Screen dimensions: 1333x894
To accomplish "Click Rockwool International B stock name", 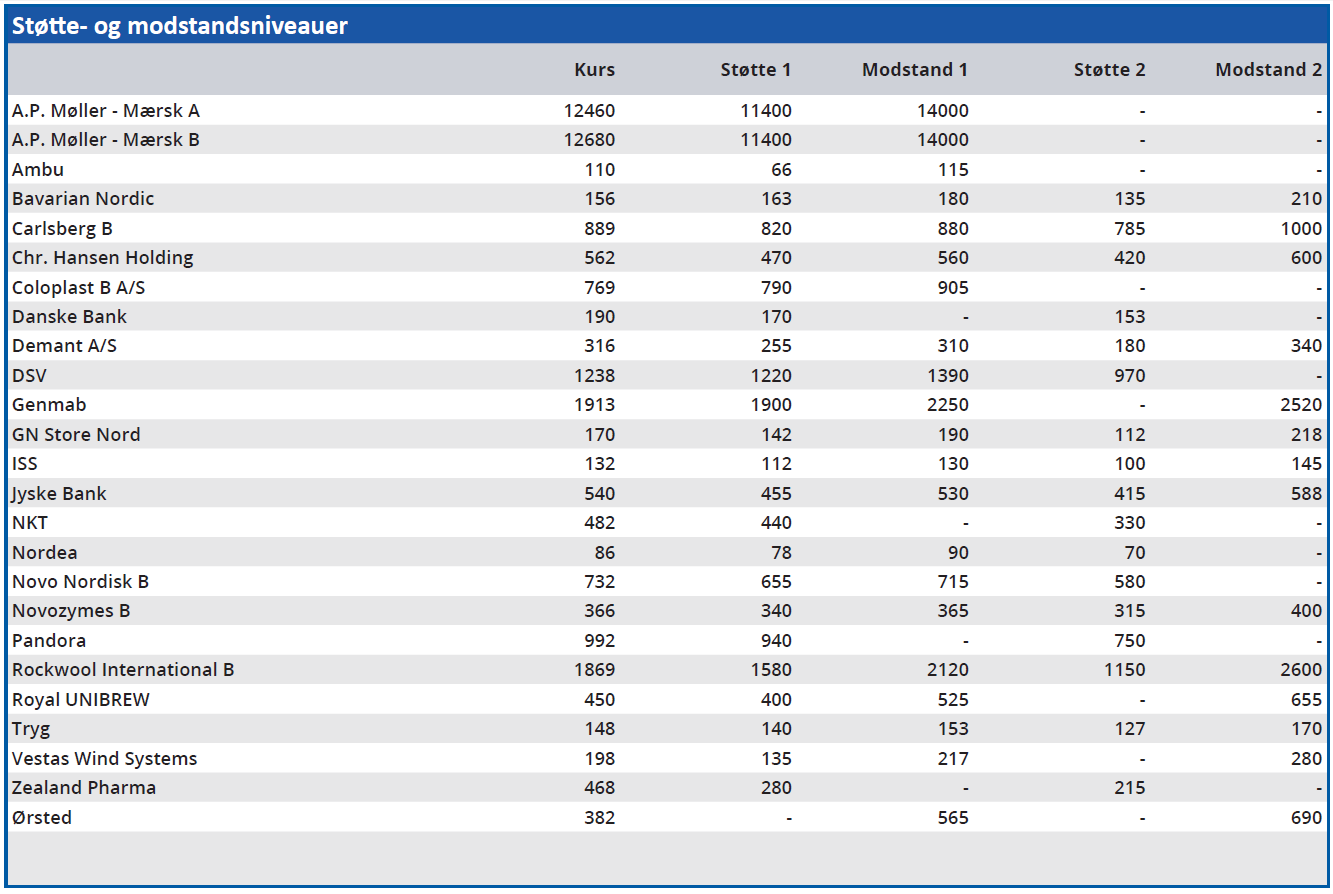I will tap(123, 670).
